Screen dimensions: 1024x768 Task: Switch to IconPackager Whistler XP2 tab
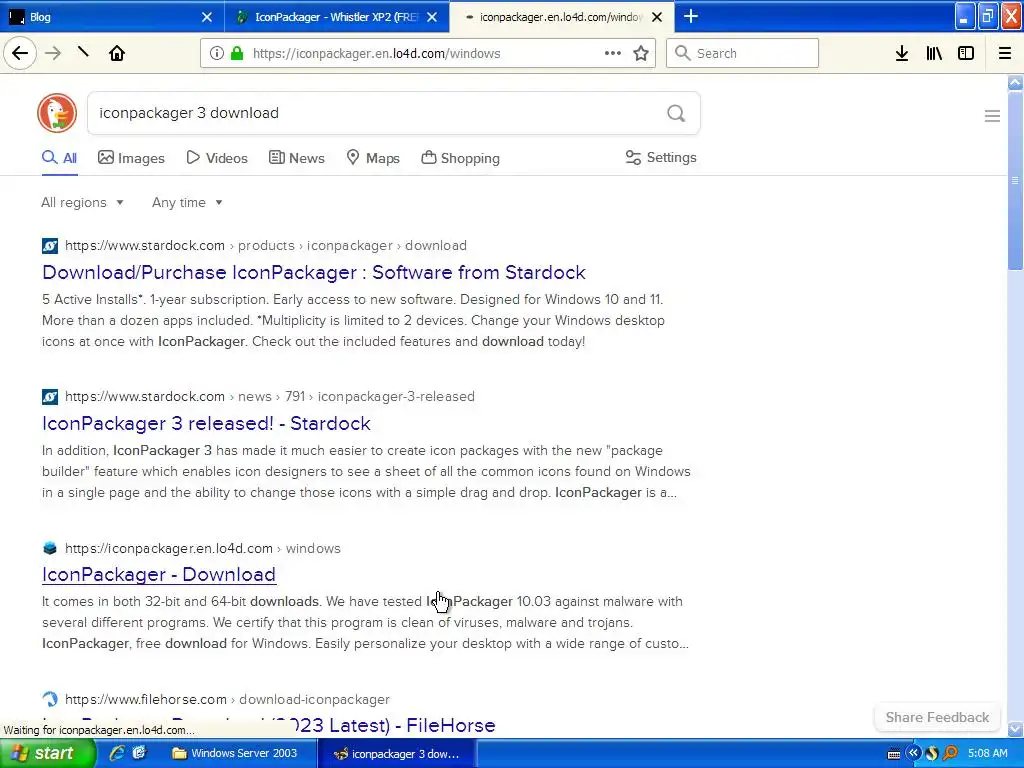point(336,17)
